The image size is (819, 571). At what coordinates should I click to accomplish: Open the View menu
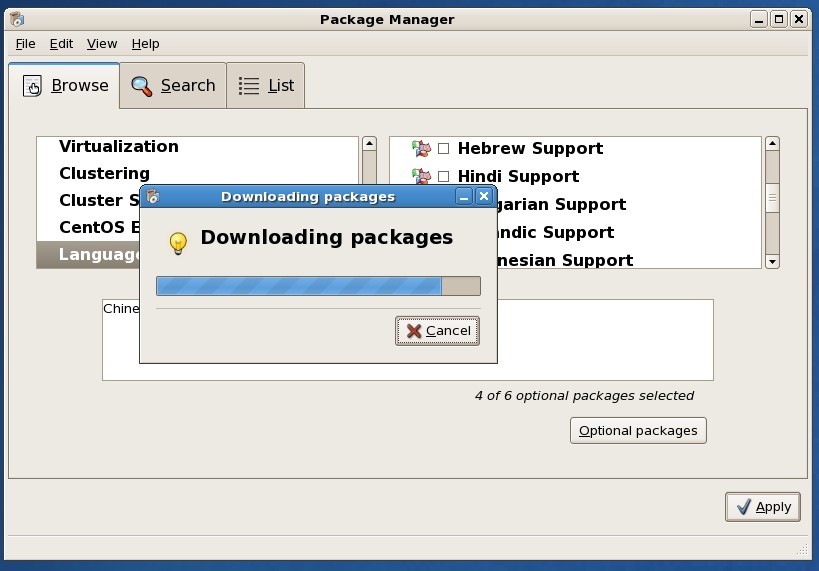point(102,44)
